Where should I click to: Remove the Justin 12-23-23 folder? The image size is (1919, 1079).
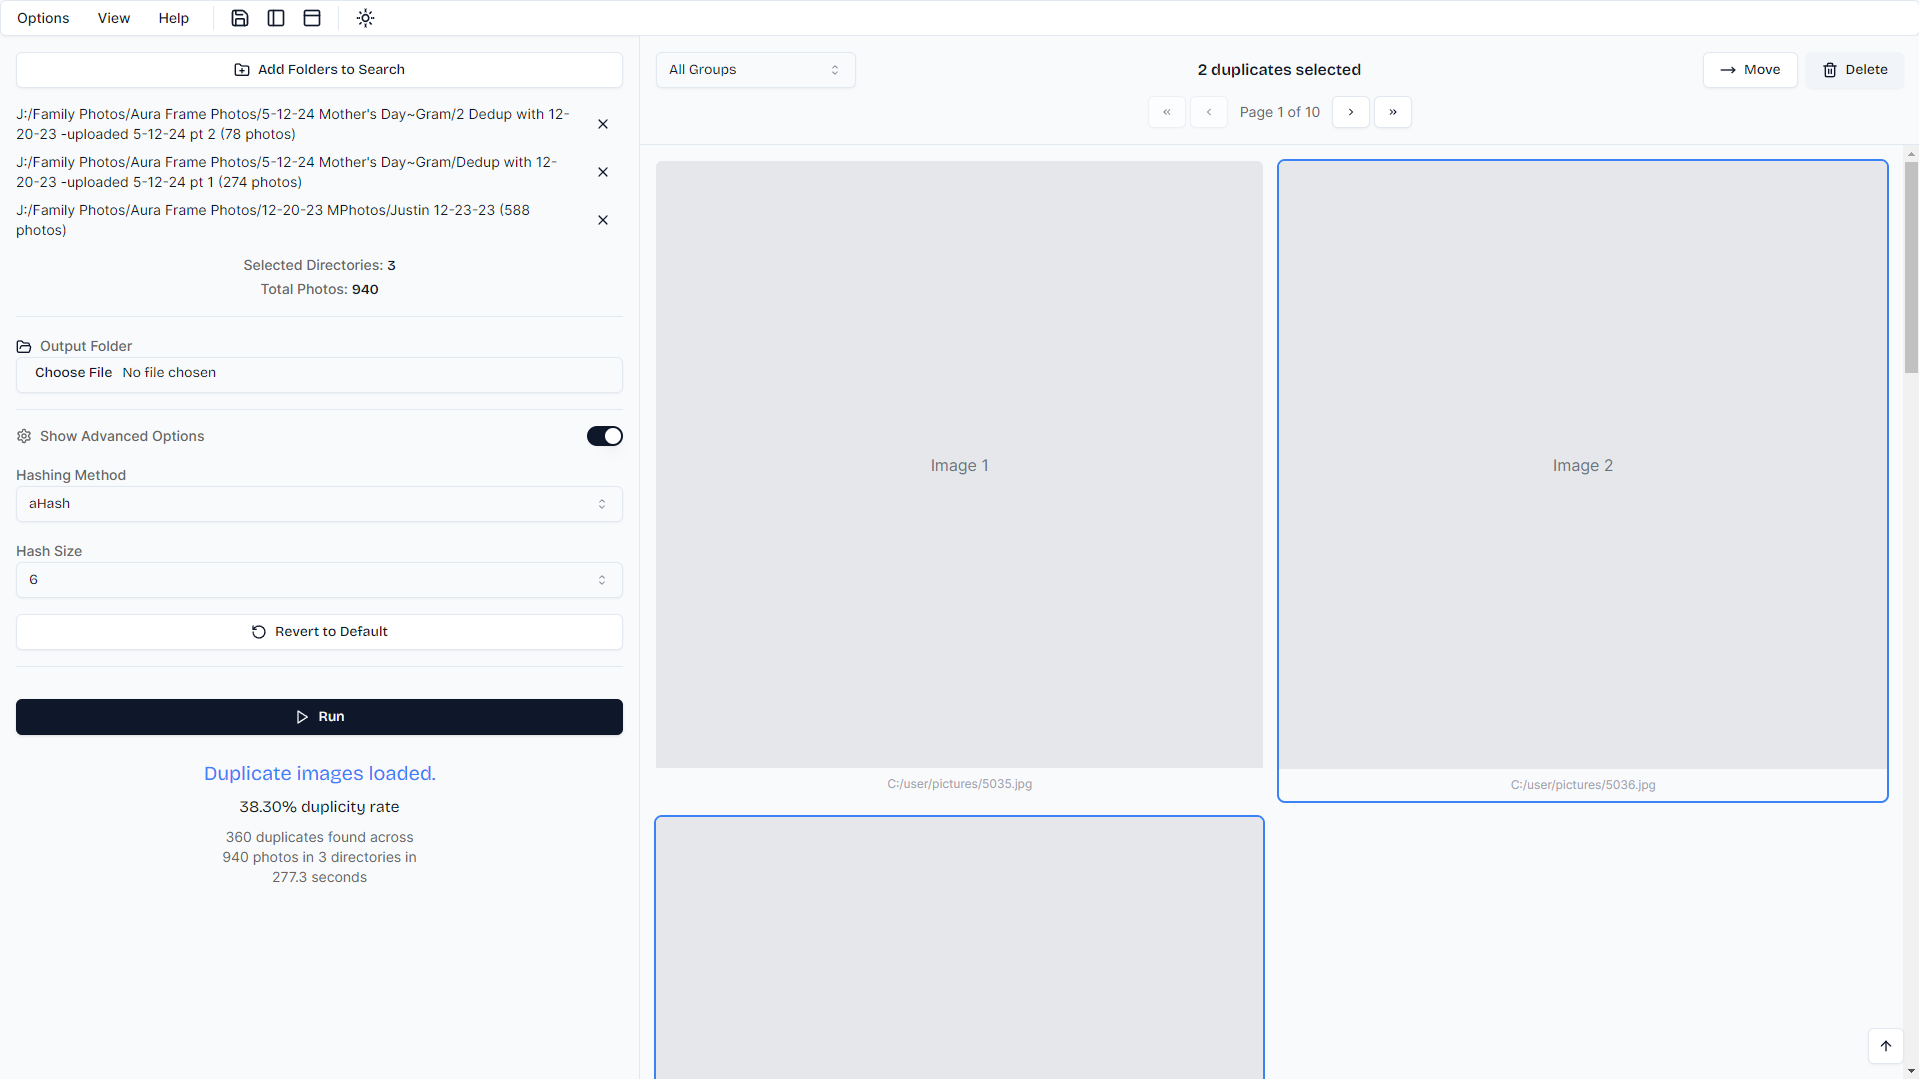pyautogui.click(x=603, y=220)
